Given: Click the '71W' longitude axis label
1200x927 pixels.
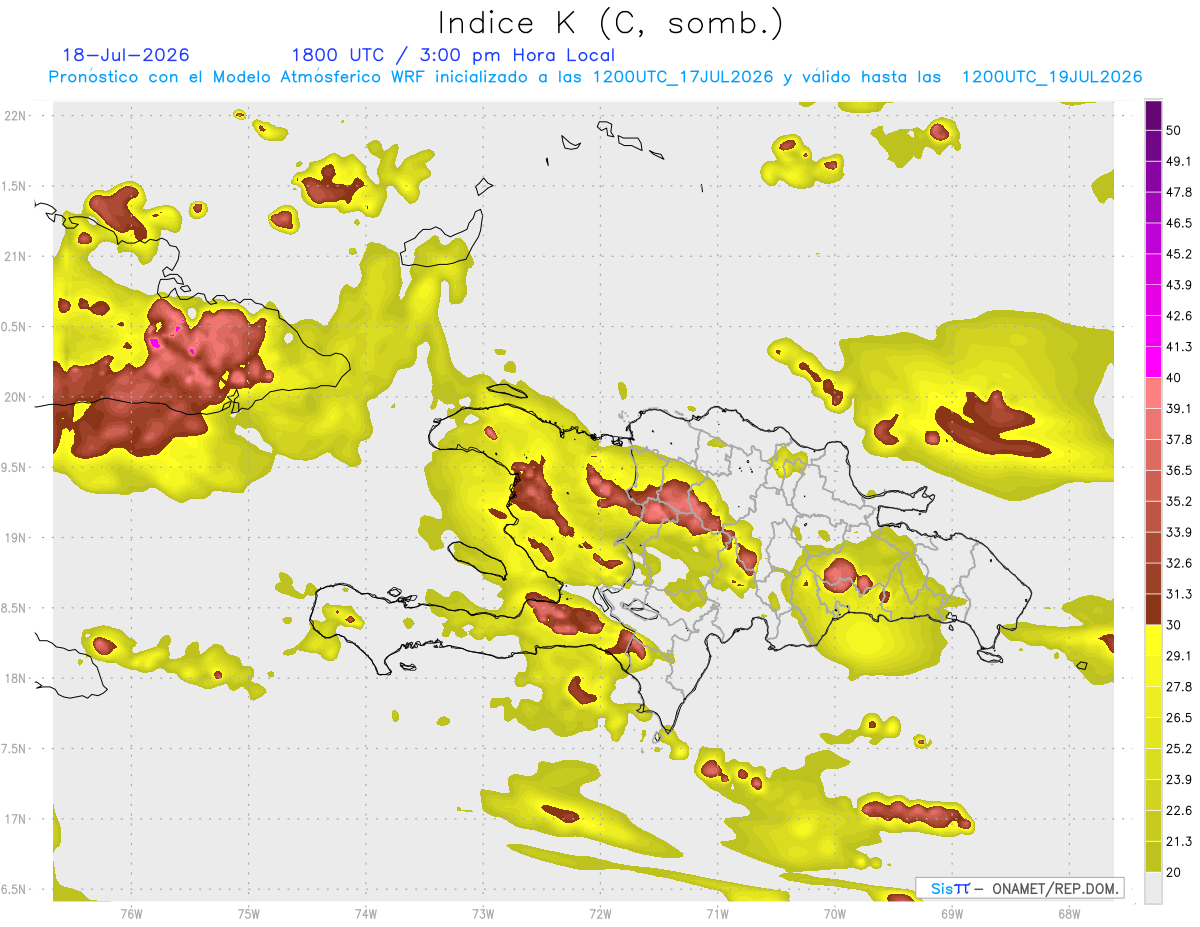Looking at the screenshot, I should pos(717,914).
